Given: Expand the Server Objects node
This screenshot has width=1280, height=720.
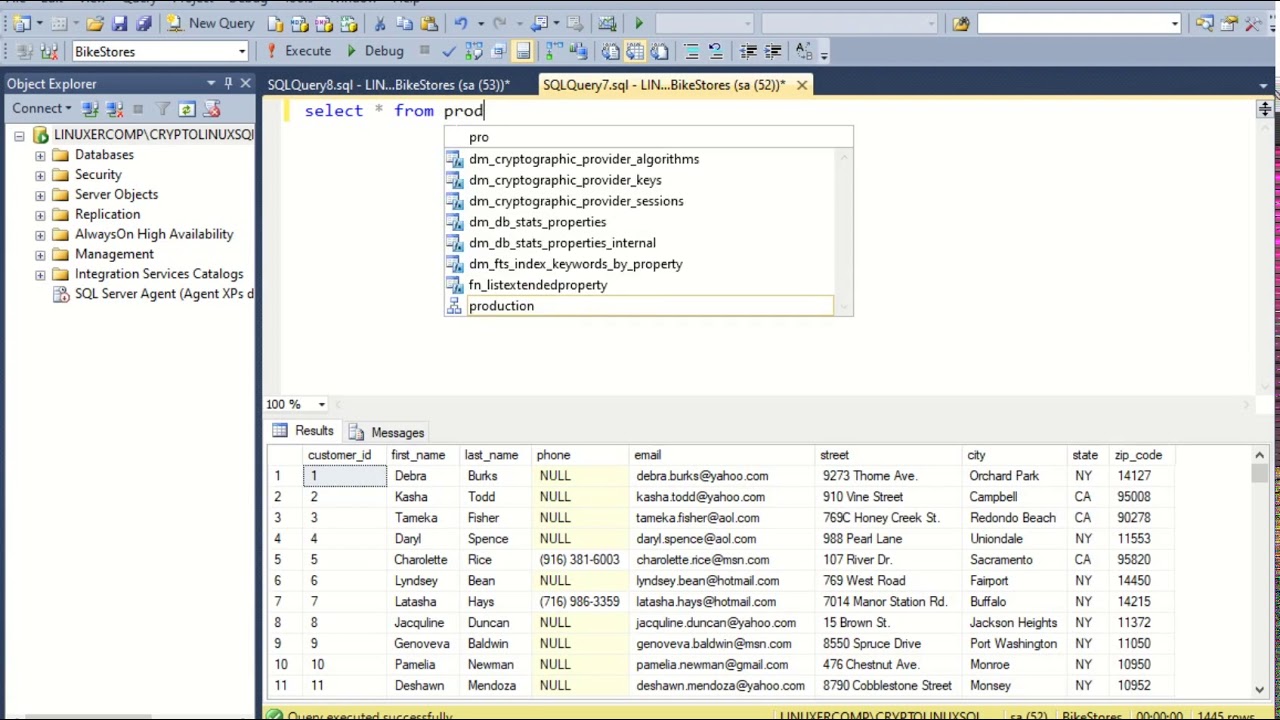Looking at the screenshot, I should [x=40, y=195].
